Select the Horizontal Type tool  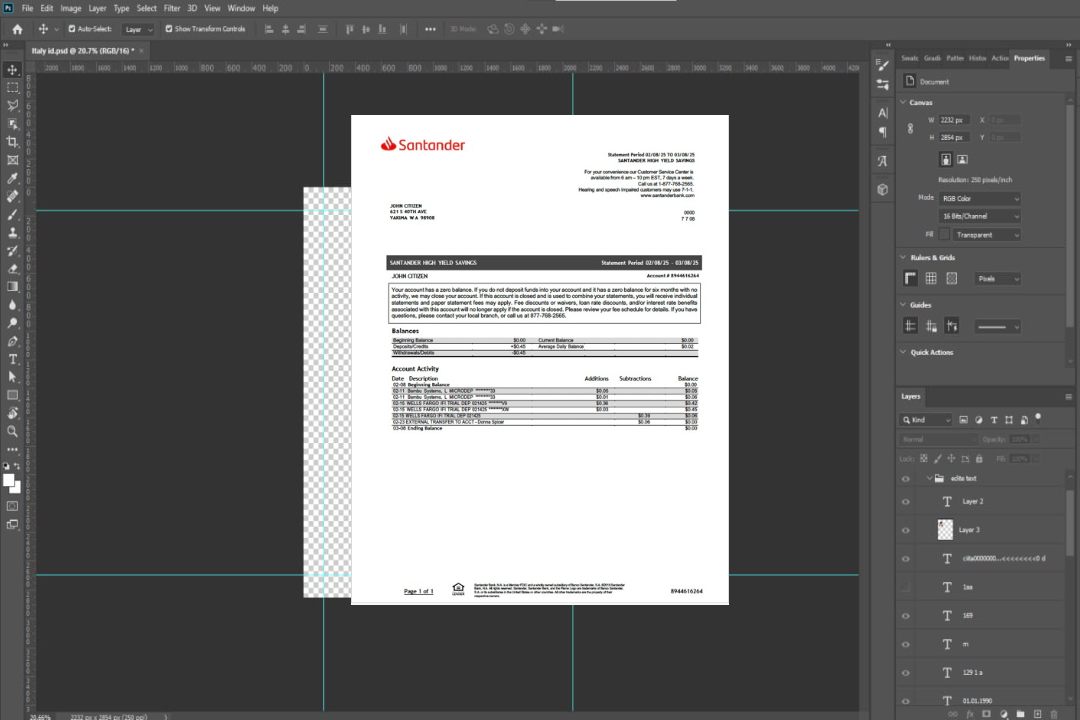tap(12, 359)
